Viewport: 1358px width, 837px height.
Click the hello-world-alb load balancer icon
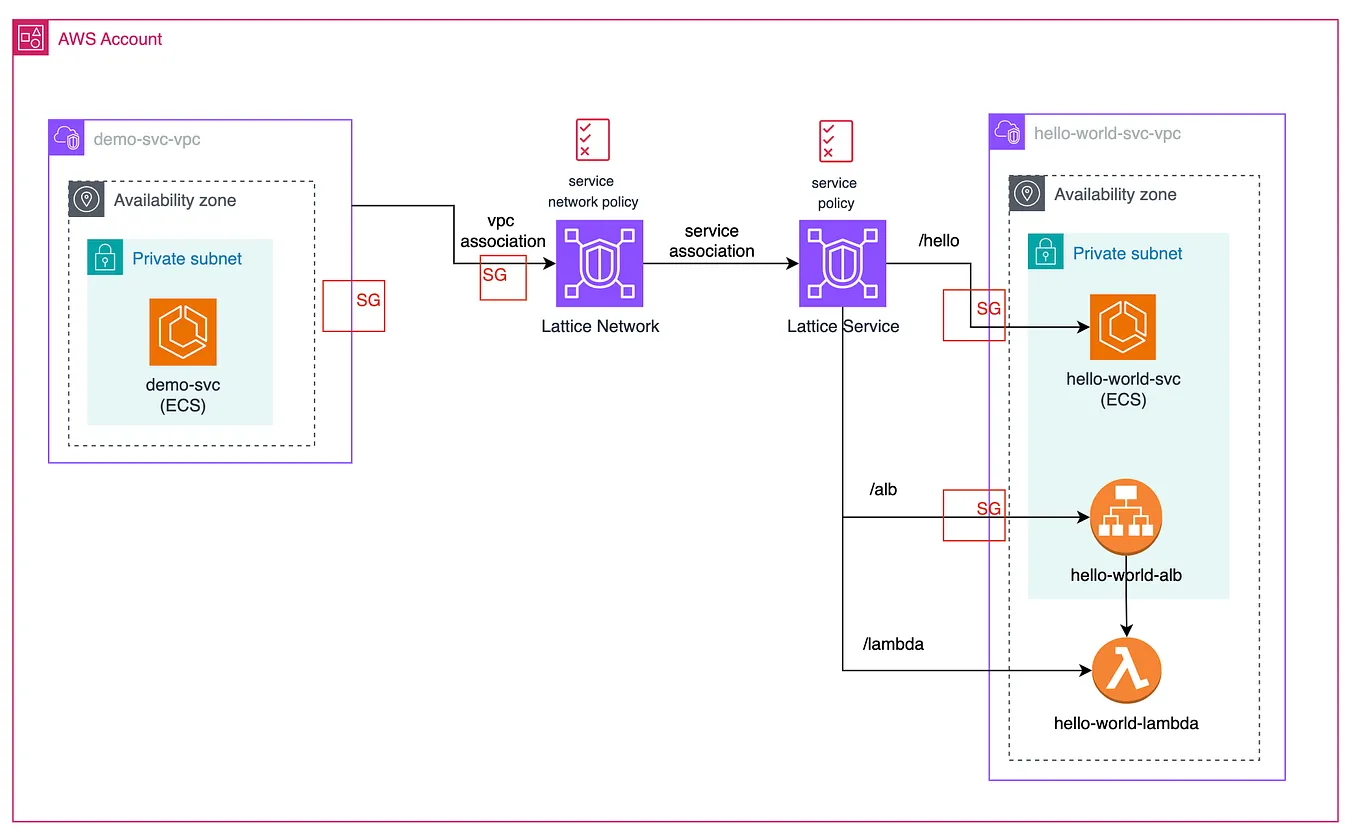click(1125, 516)
